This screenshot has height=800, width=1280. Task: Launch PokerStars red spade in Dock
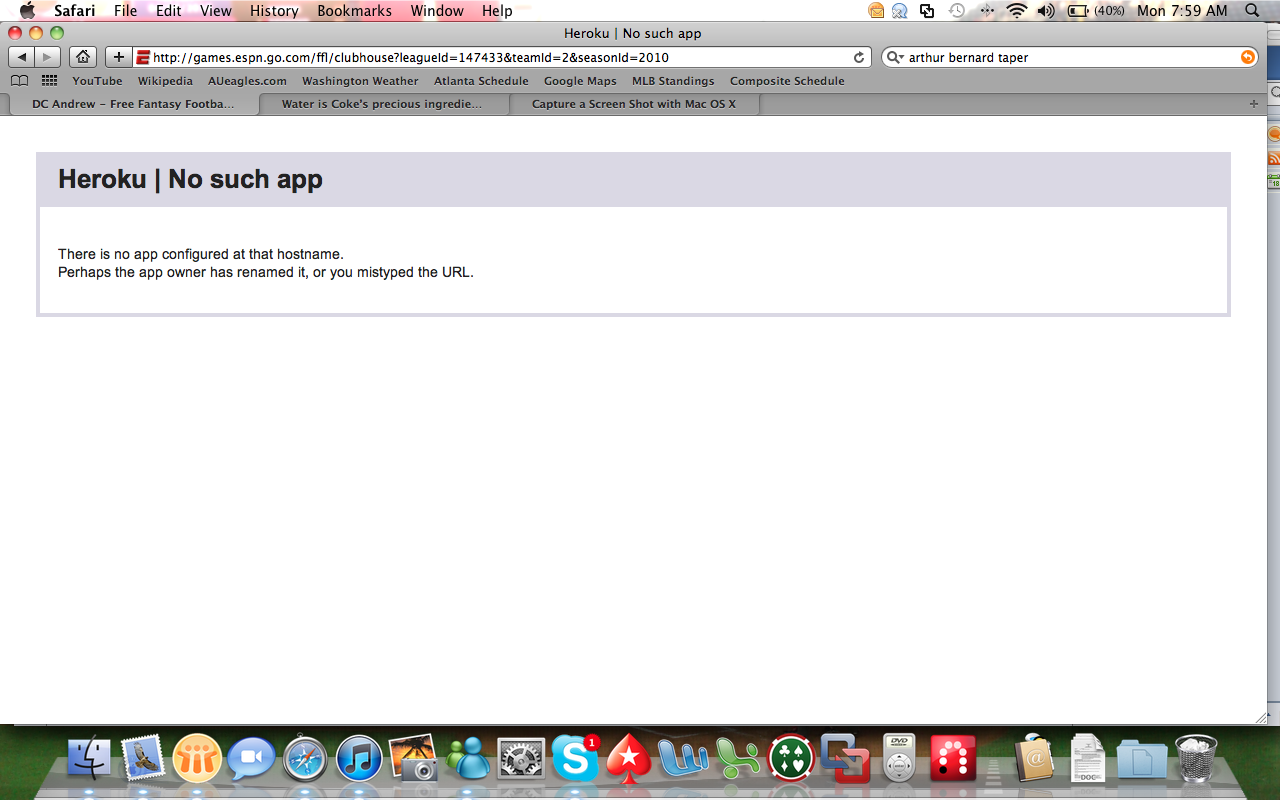629,758
